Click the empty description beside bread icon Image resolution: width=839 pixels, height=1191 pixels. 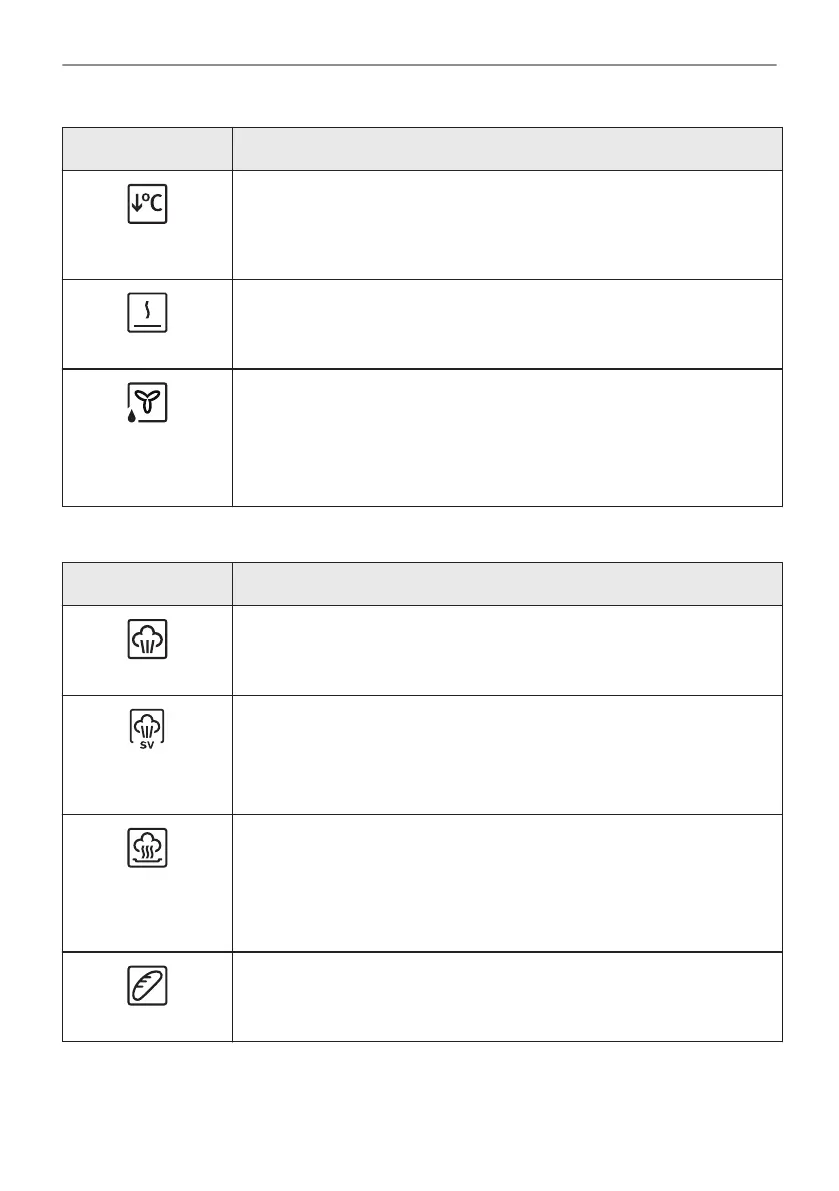pos(507,997)
